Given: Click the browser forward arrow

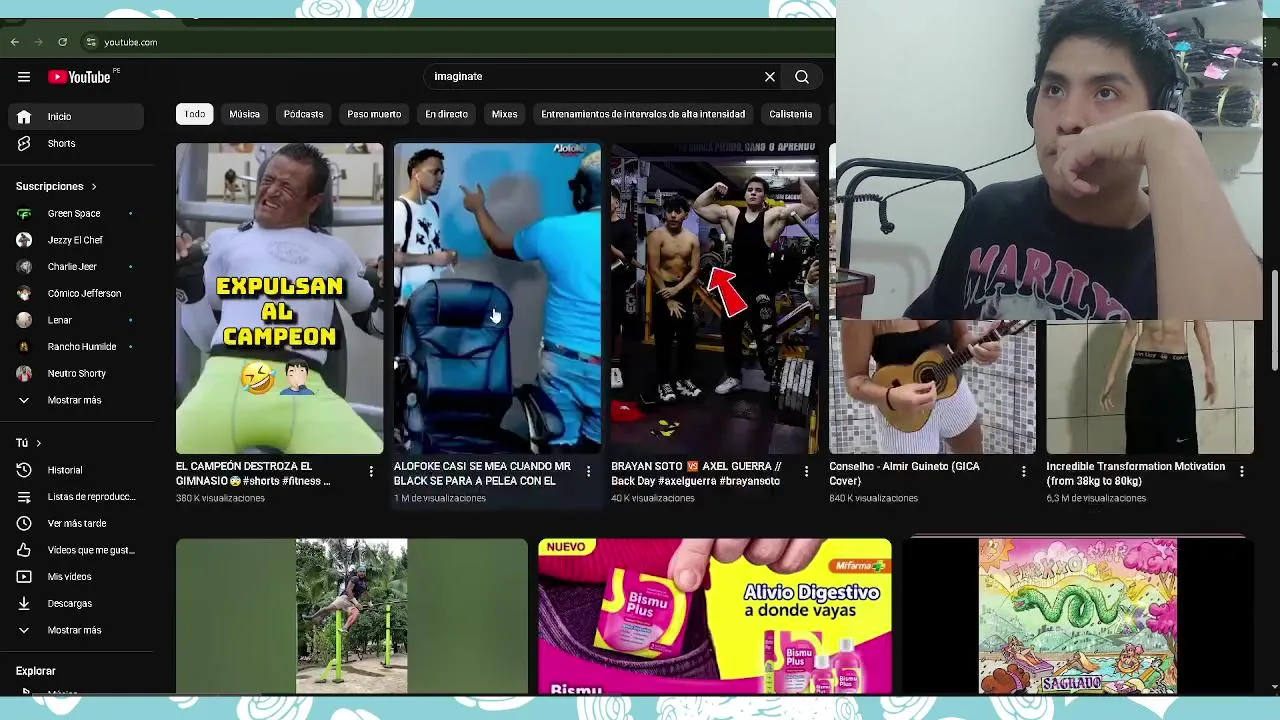Looking at the screenshot, I should click(x=39, y=42).
